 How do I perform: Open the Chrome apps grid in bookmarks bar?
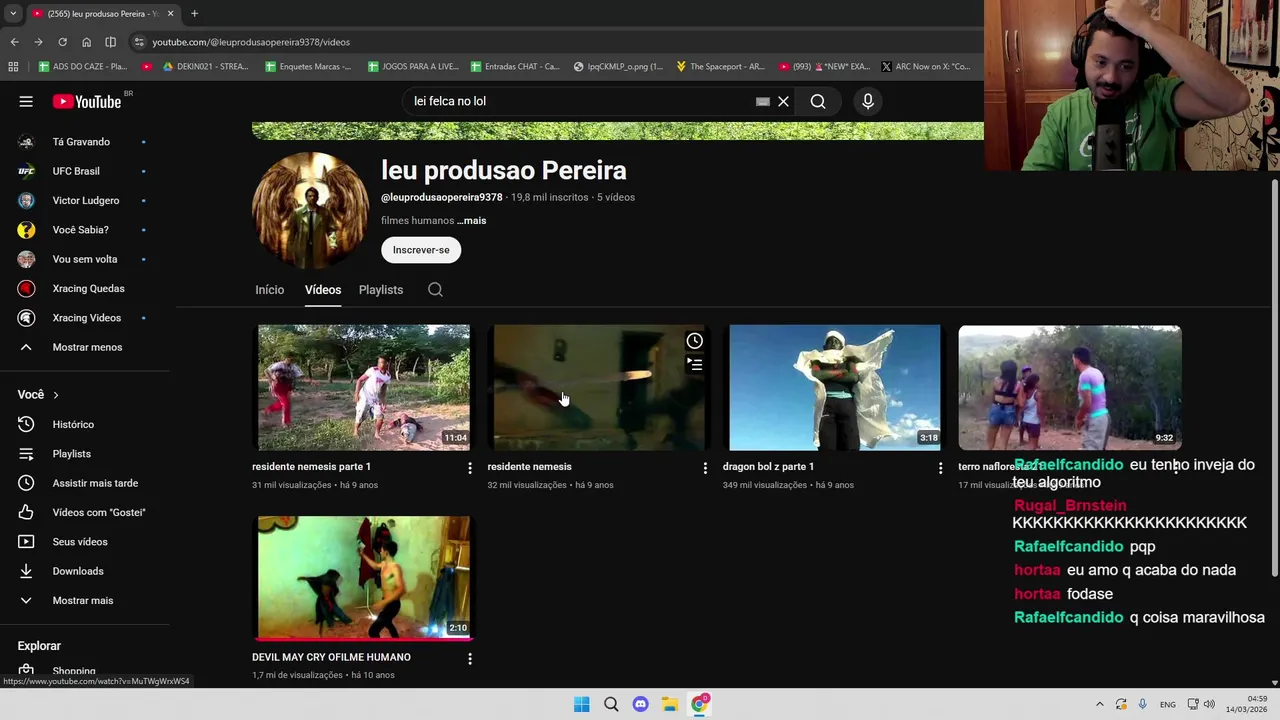[x=13, y=67]
